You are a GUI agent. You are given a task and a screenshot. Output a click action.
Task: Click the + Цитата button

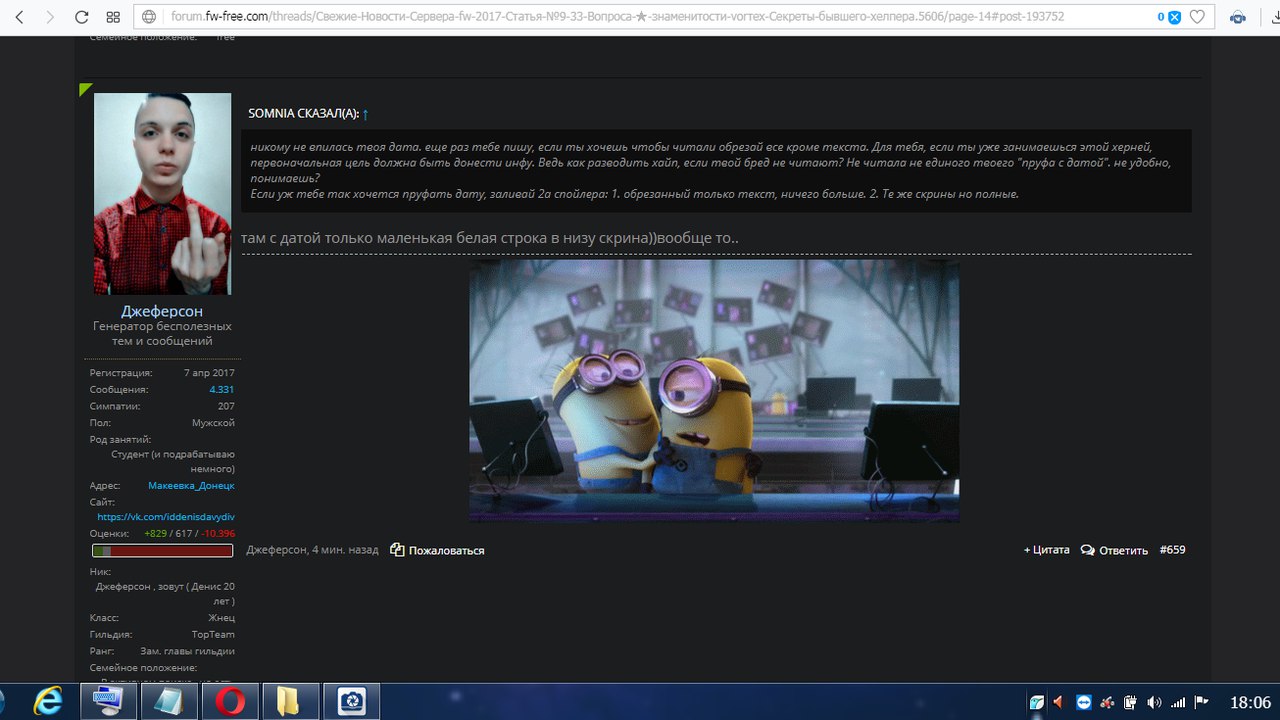pos(1046,550)
